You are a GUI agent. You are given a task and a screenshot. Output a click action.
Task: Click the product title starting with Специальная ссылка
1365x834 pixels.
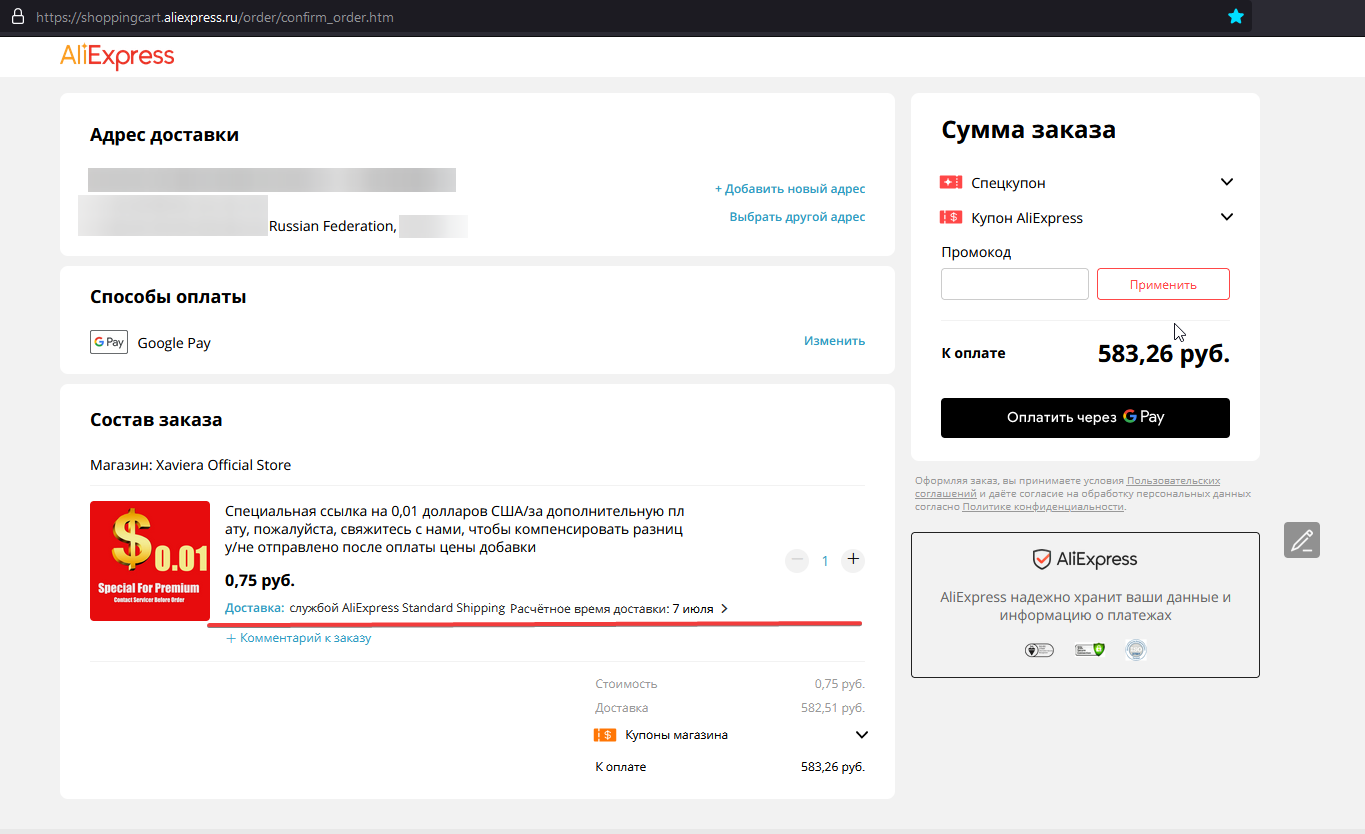click(455, 529)
